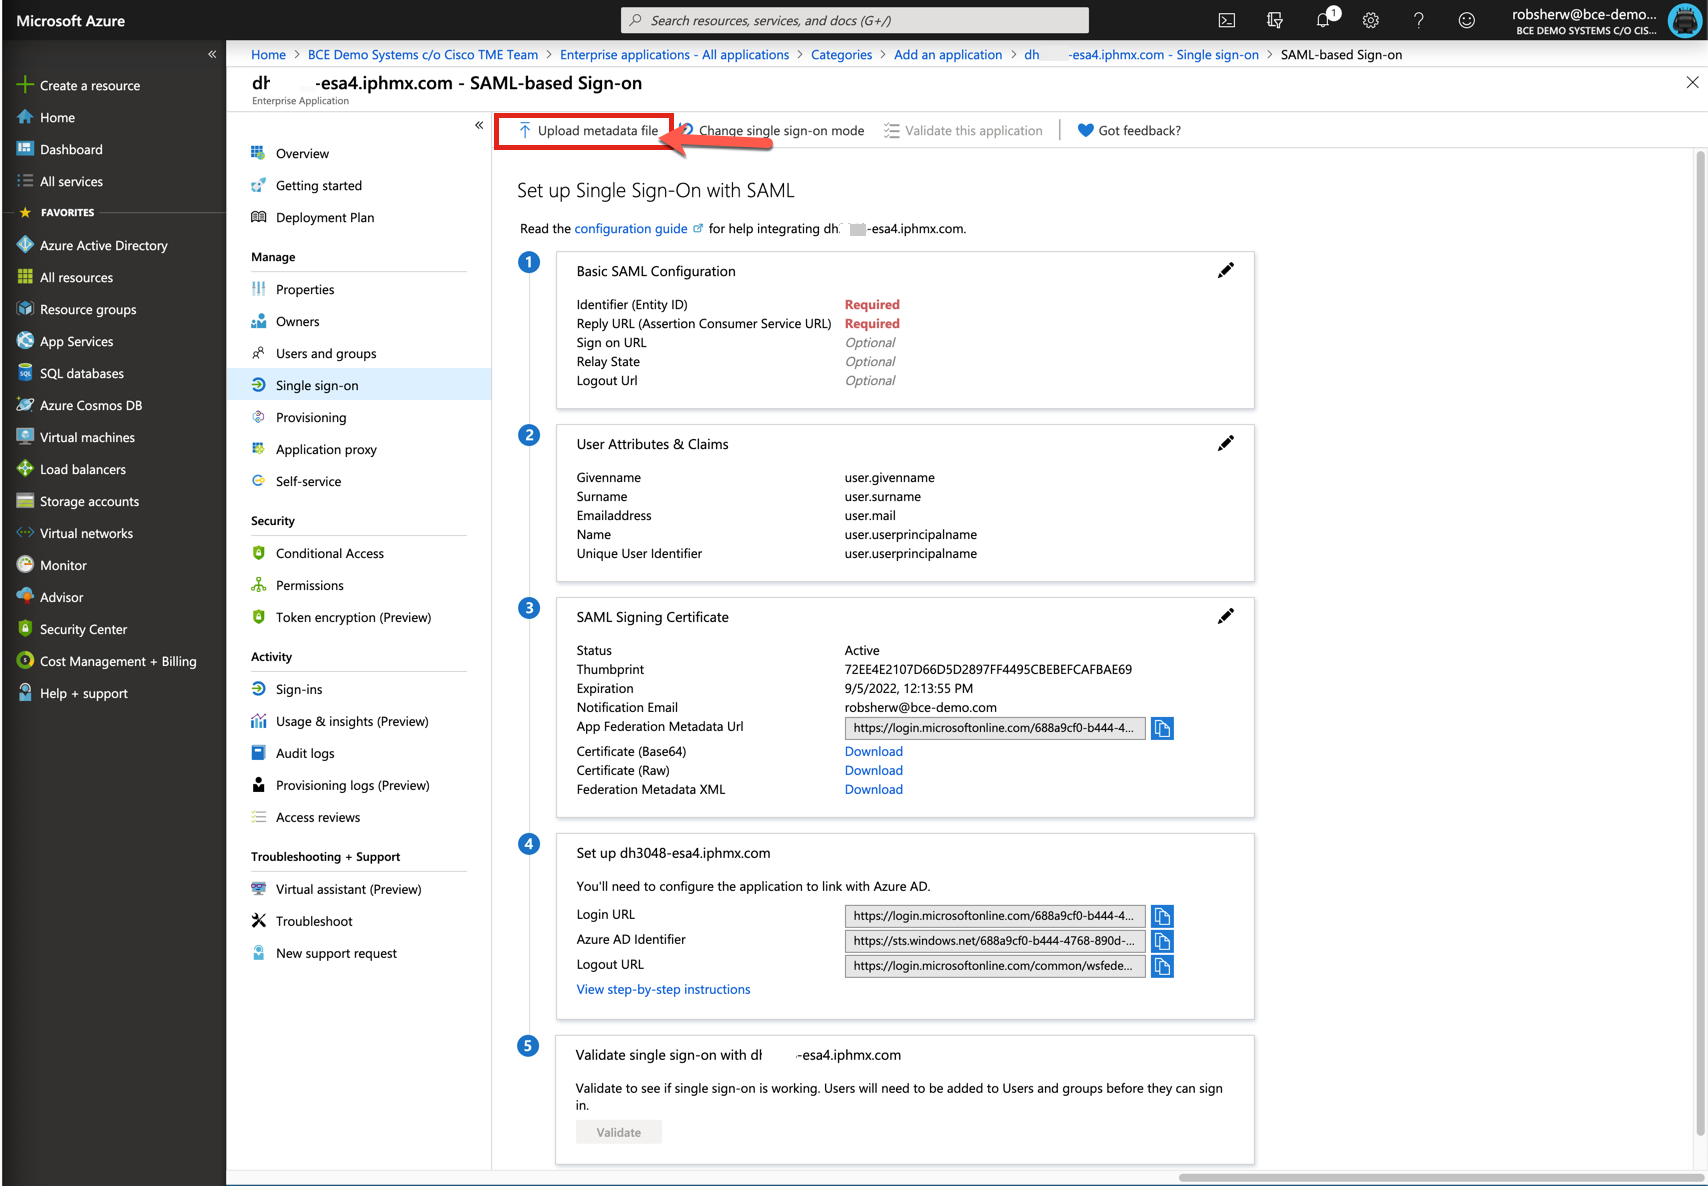1708x1186 pixels.
Task: View step-by-step instructions
Action: click(x=663, y=990)
